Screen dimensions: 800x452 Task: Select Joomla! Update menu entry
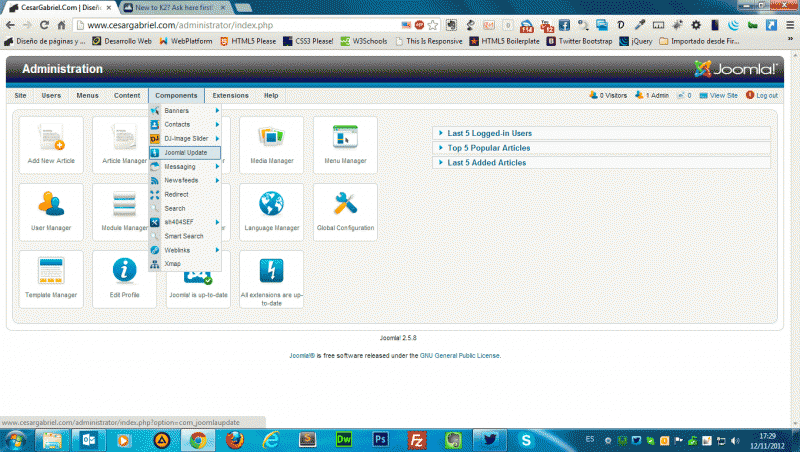(x=185, y=153)
